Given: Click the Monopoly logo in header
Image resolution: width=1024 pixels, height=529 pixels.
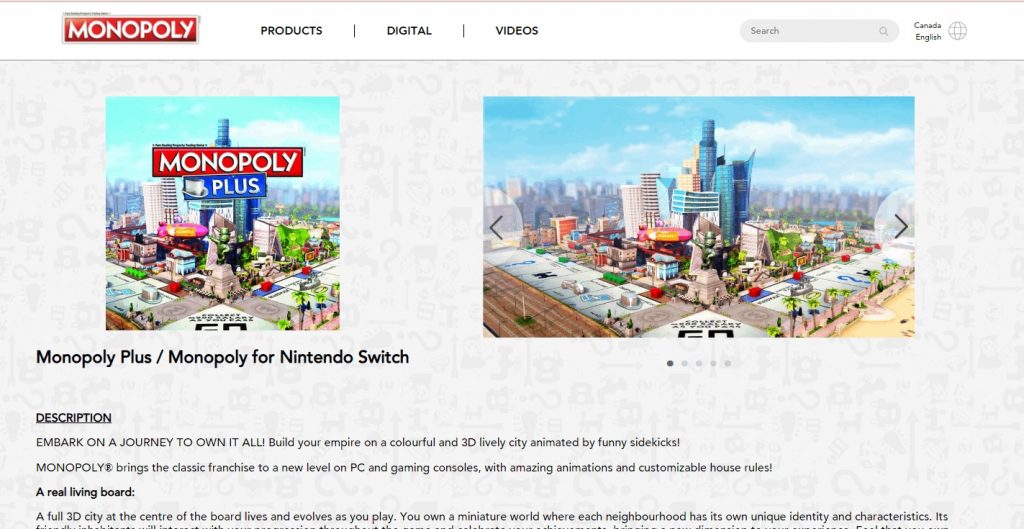Looking at the screenshot, I should pyautogui.click(x=131, y=29).
